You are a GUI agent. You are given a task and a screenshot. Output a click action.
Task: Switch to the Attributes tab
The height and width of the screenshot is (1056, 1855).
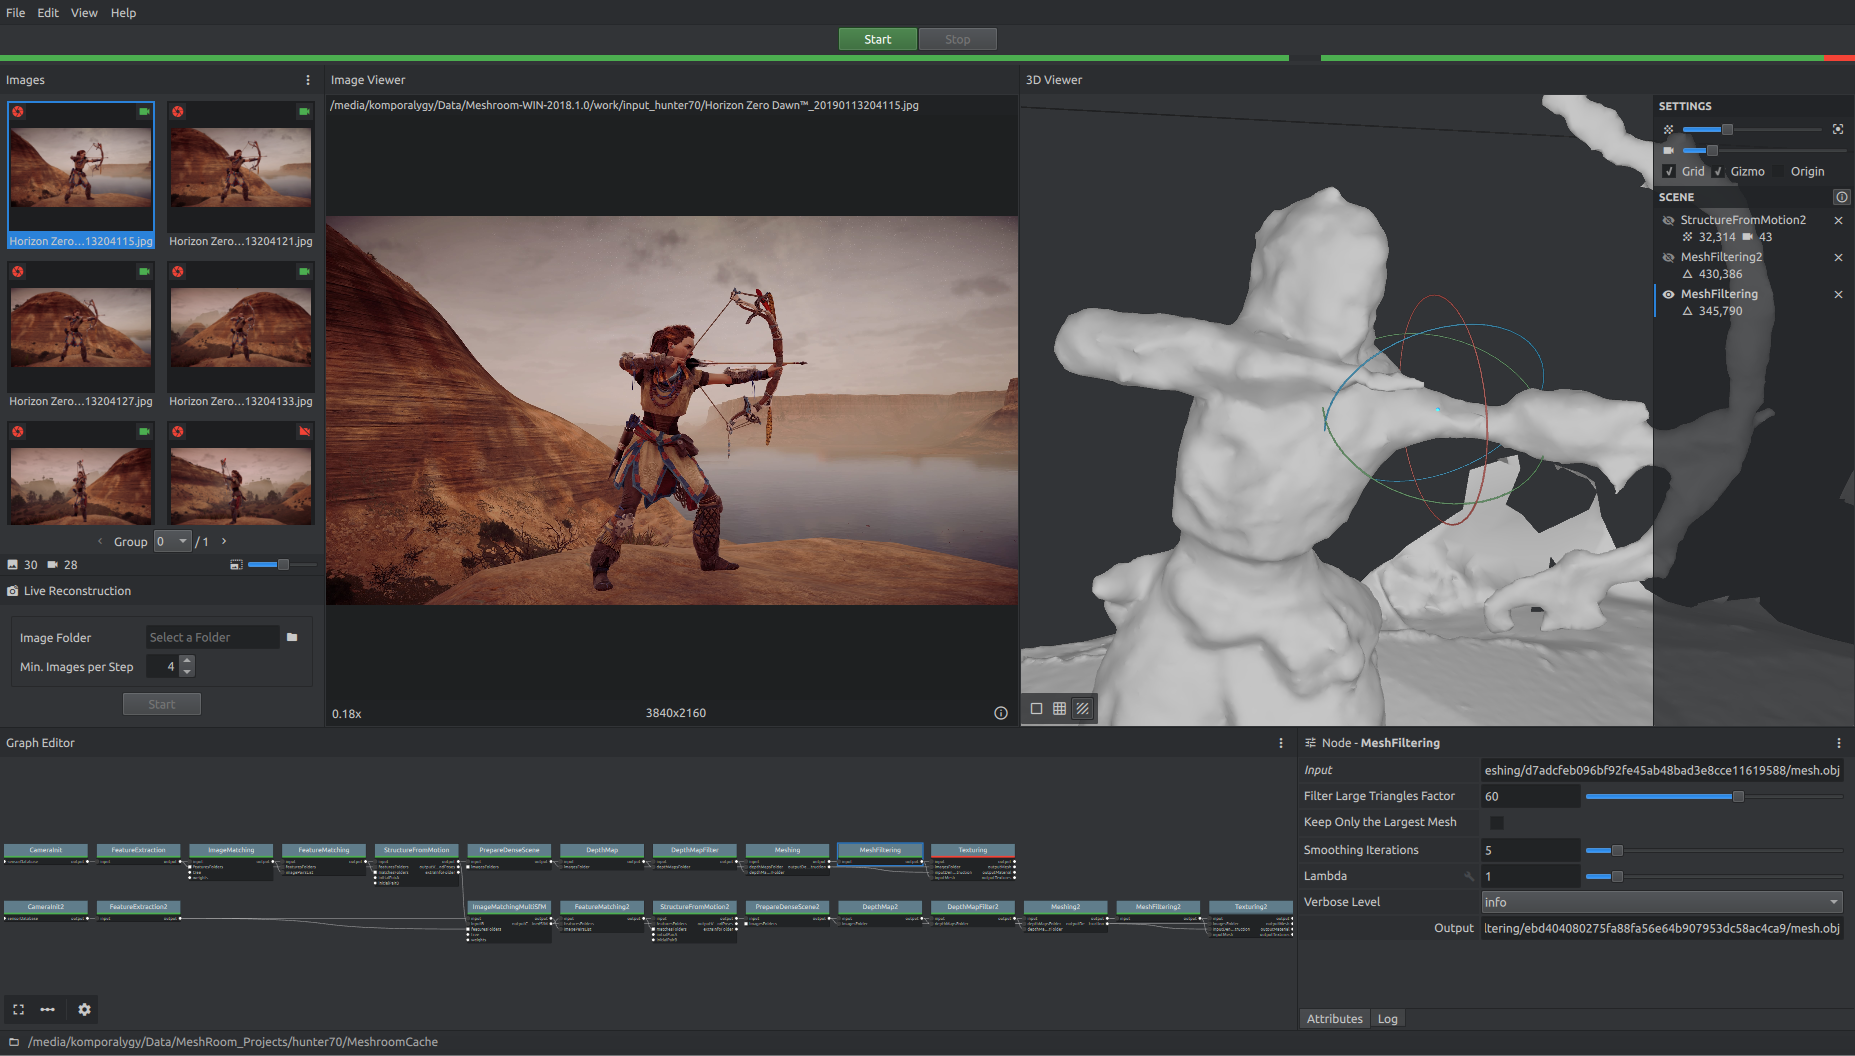pyautogui.click(x=1334, y=1019)
